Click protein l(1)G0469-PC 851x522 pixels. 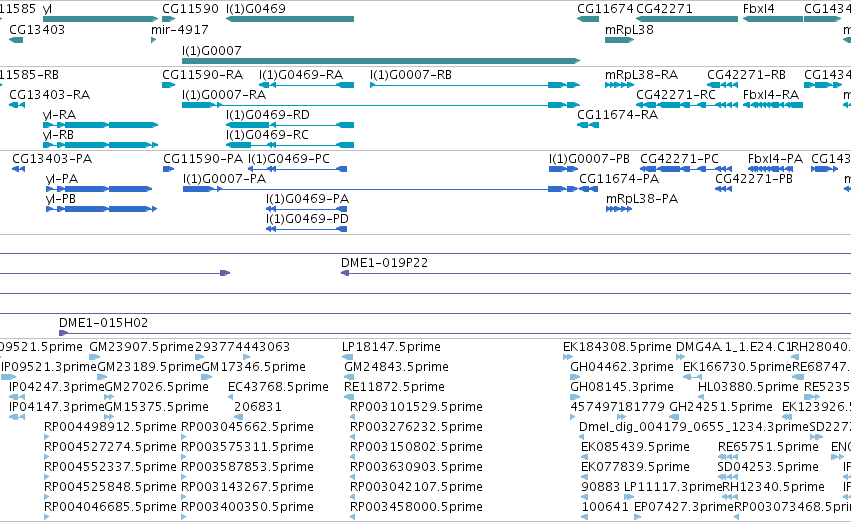(x=289, y=158)
